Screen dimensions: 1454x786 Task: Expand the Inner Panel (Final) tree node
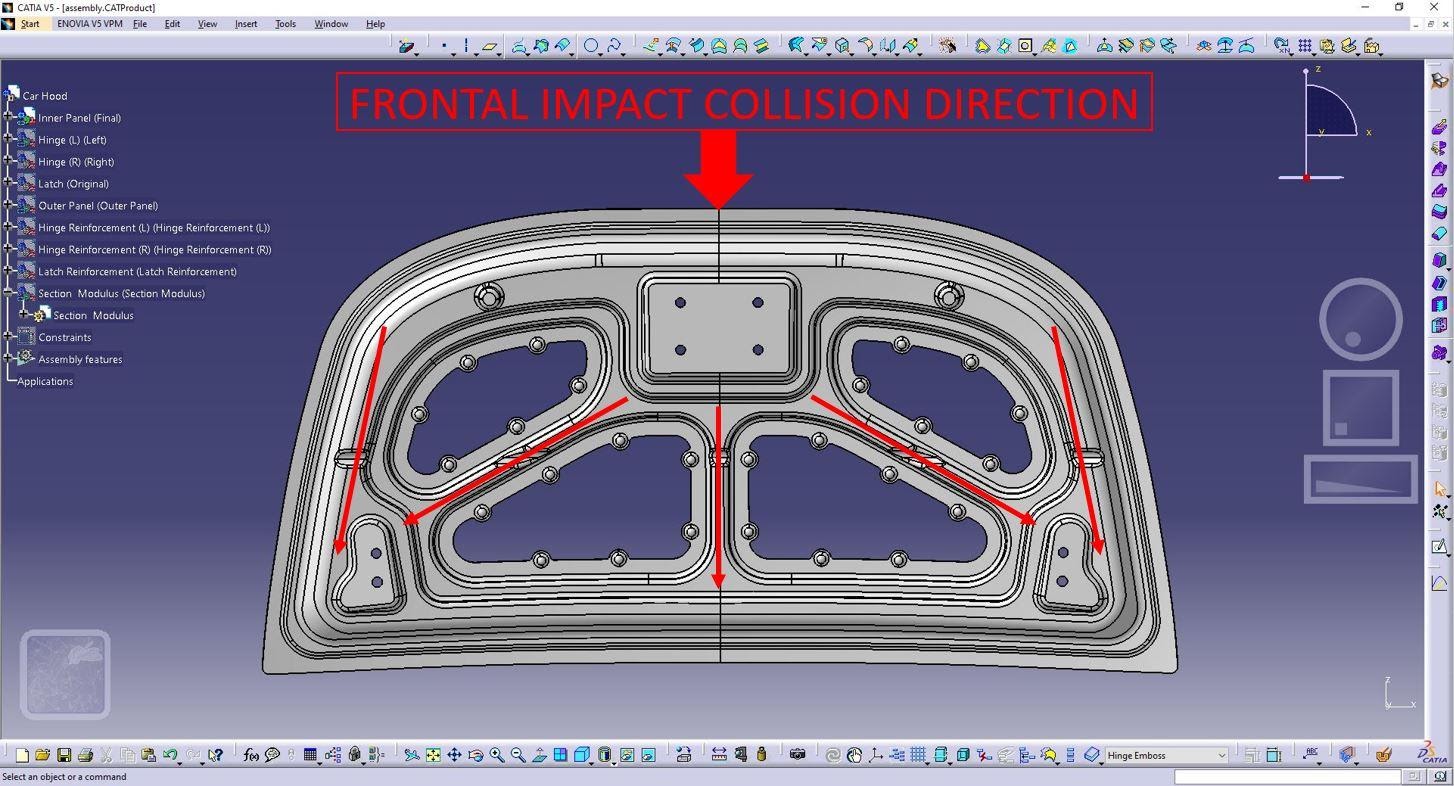pos(9,117)
